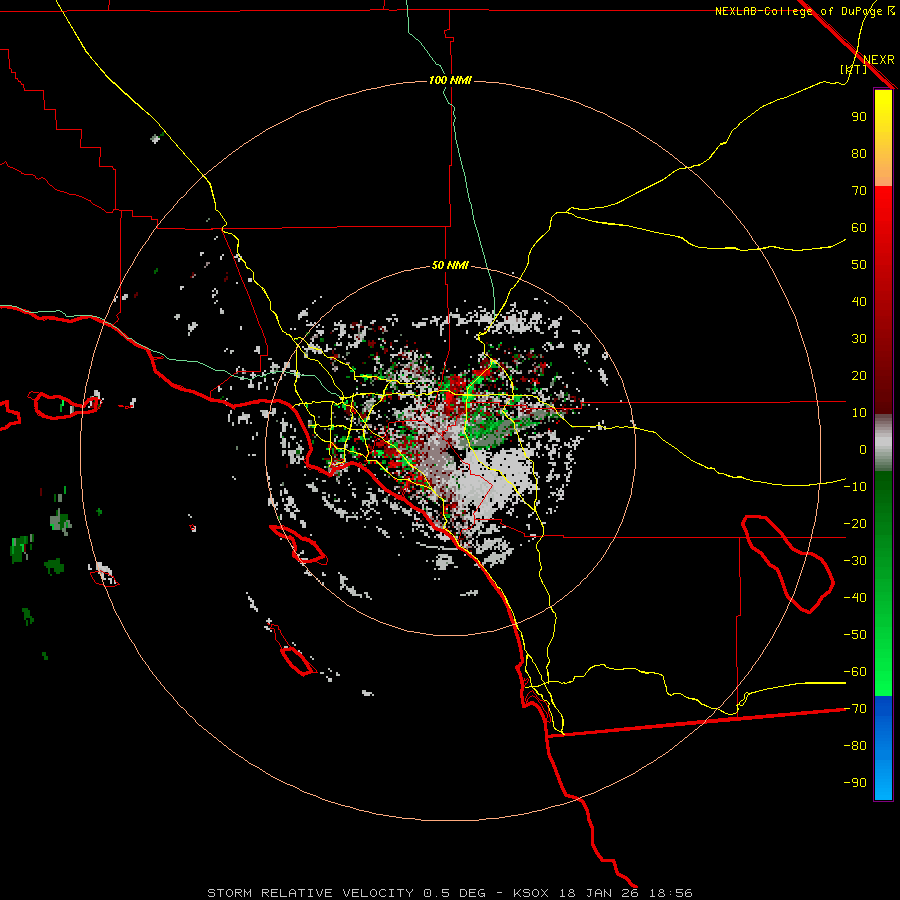Select the yellow-orange segment of the velocity color bar
This screenshot has height=900, width=900.
883,138
